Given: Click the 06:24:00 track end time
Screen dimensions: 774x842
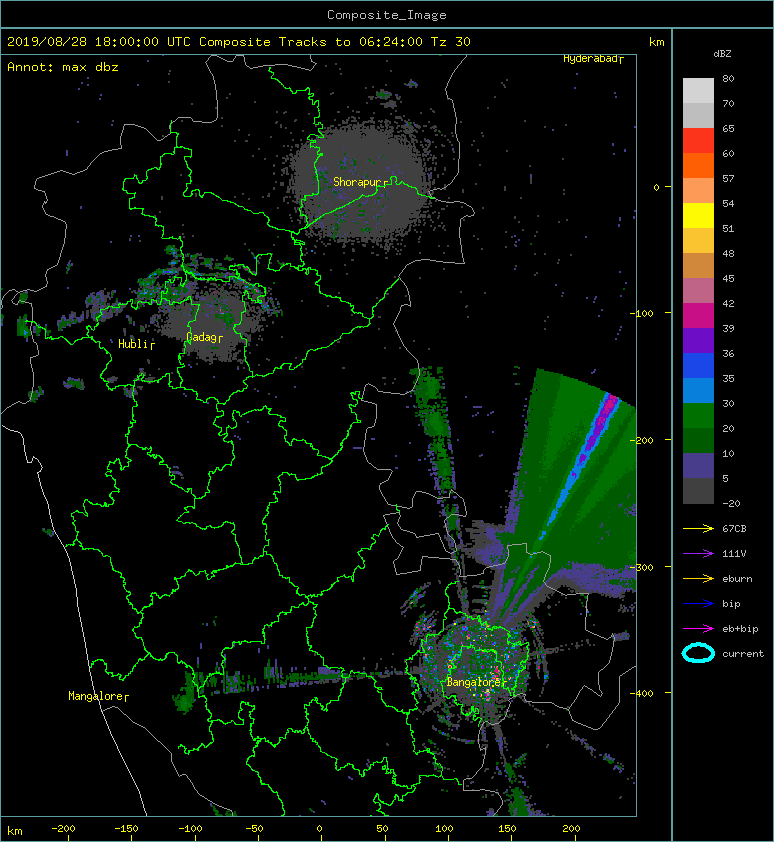Looking at the screenshot, I should [390, 42].
